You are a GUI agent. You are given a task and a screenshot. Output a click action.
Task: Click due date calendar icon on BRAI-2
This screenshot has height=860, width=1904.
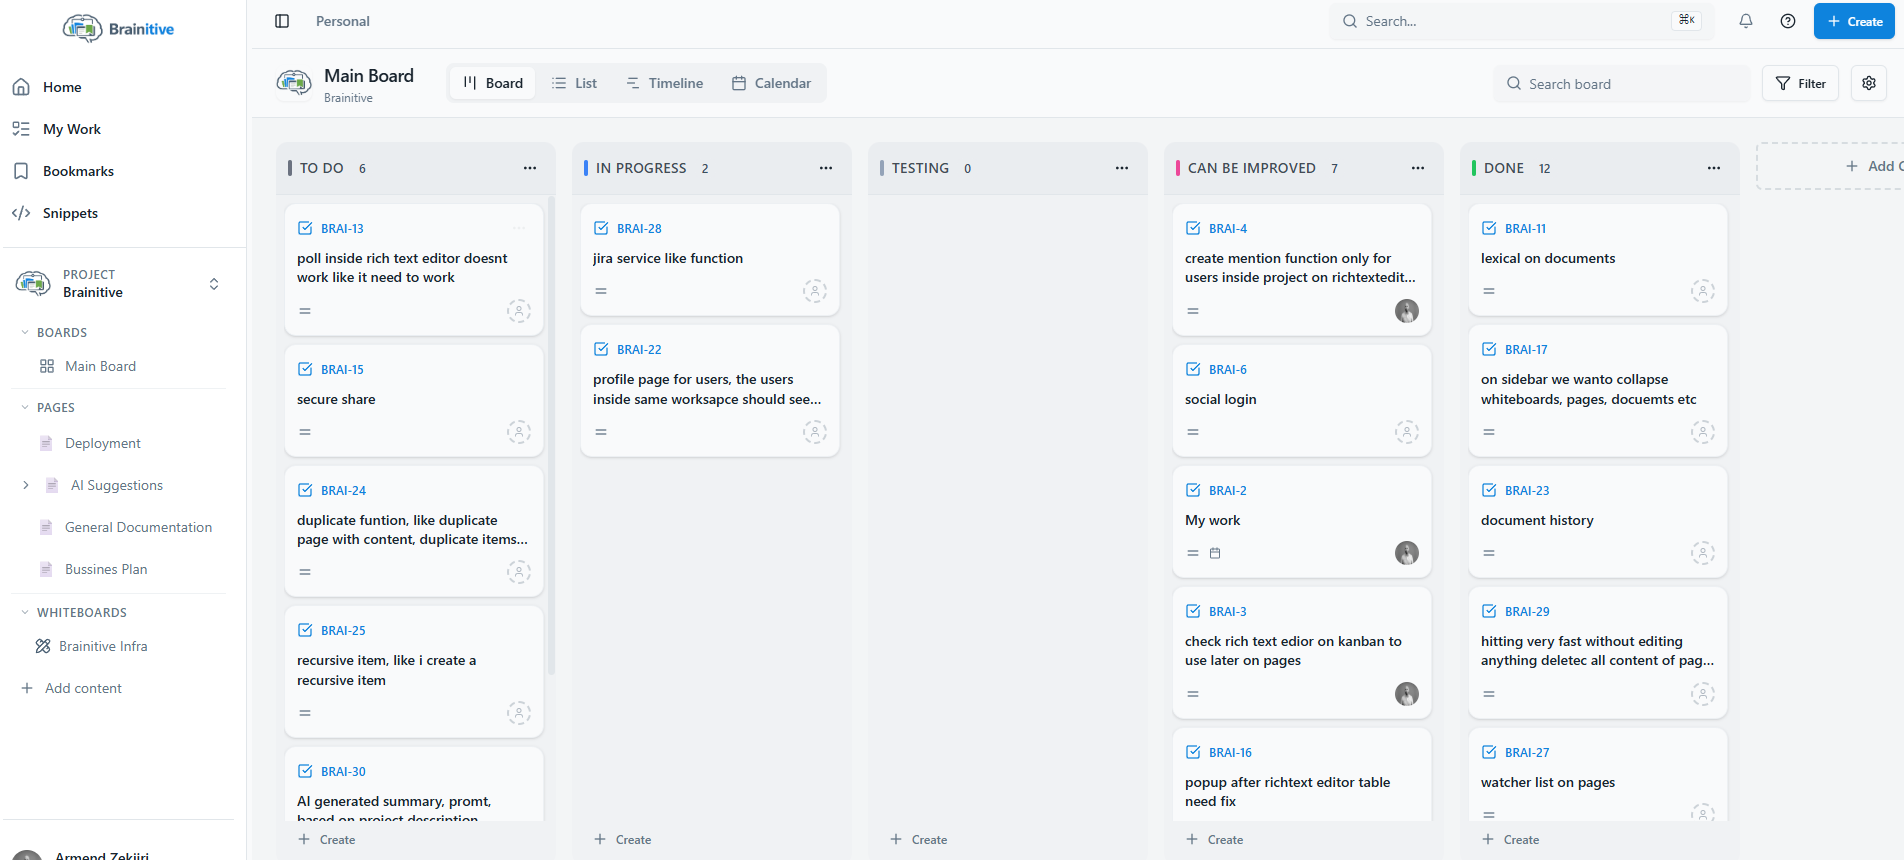(x=1215, y=553)
